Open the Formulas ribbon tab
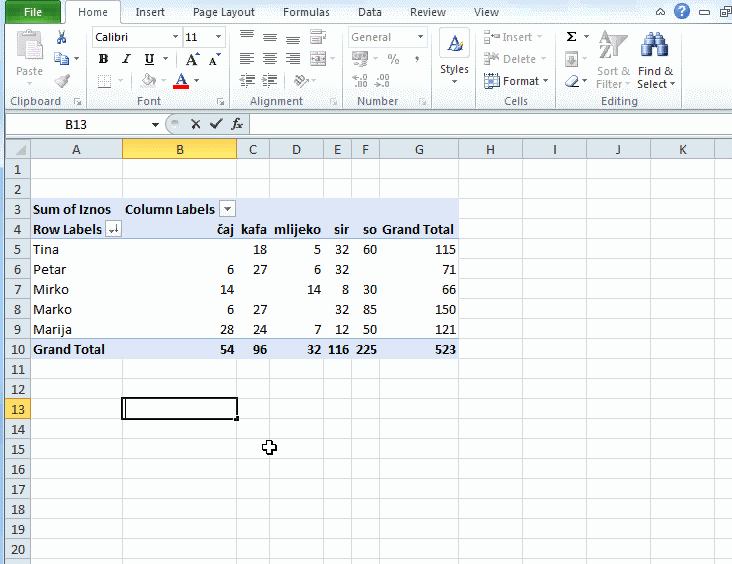This screenshot has width=732, height=564. pos(306,12)
